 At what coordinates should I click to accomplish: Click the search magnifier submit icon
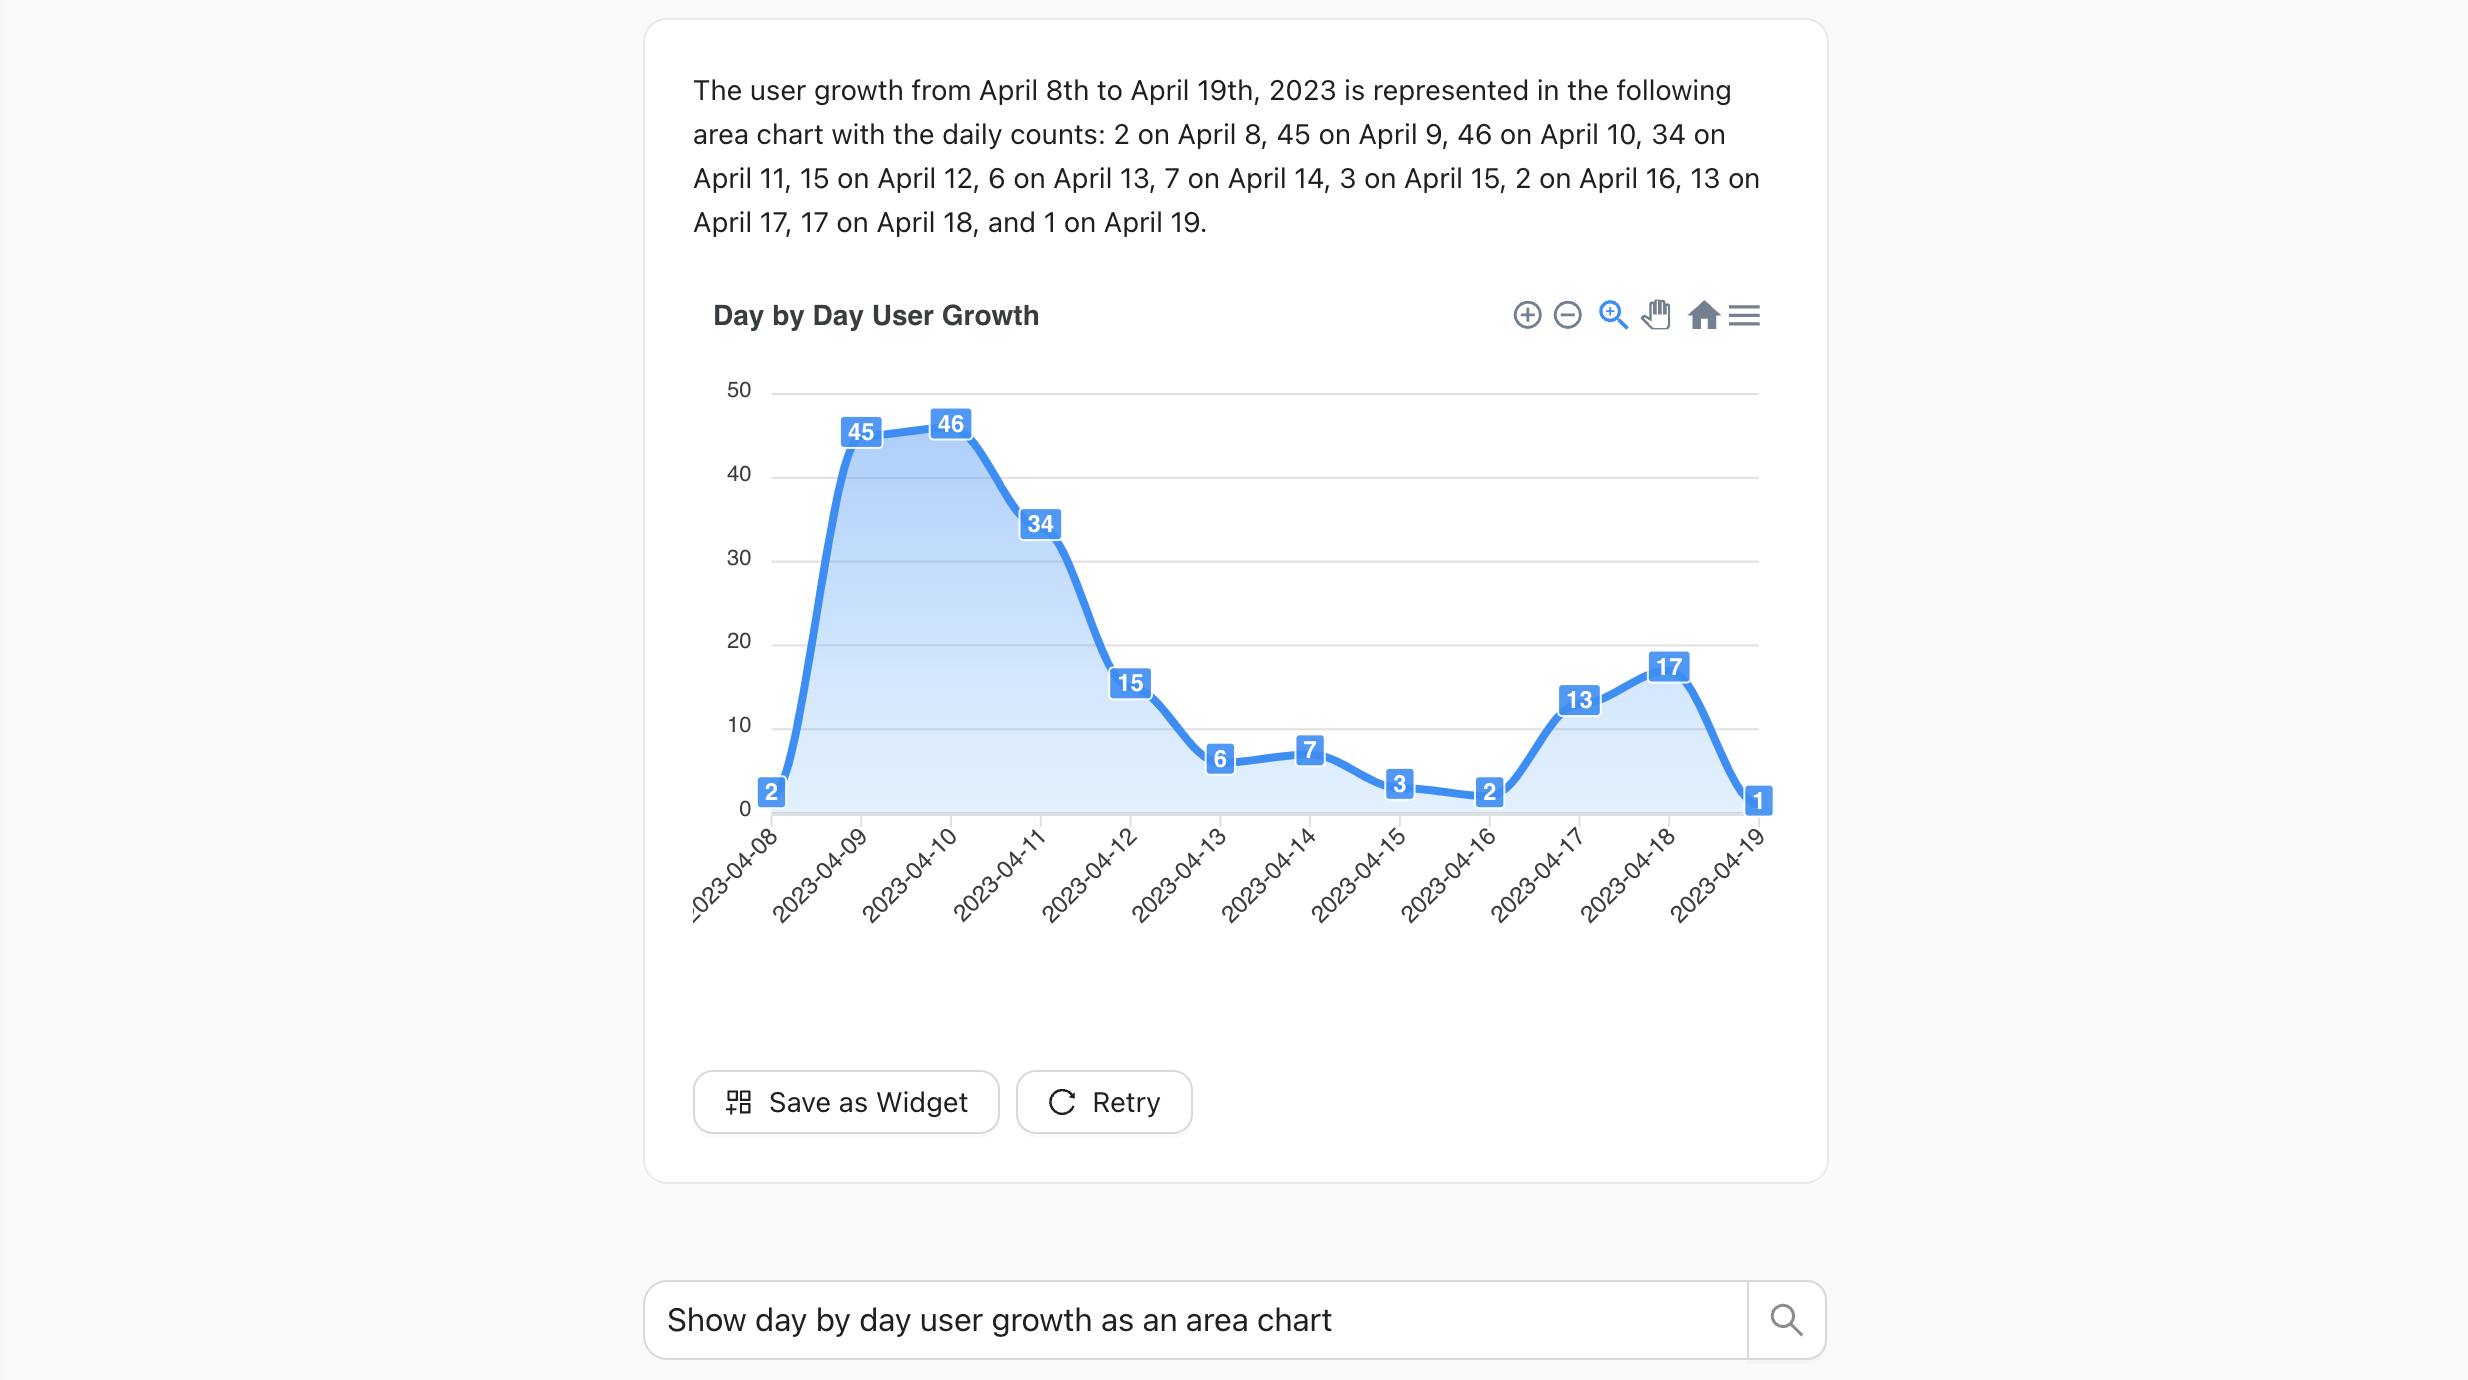(x=1786, y=1320)
